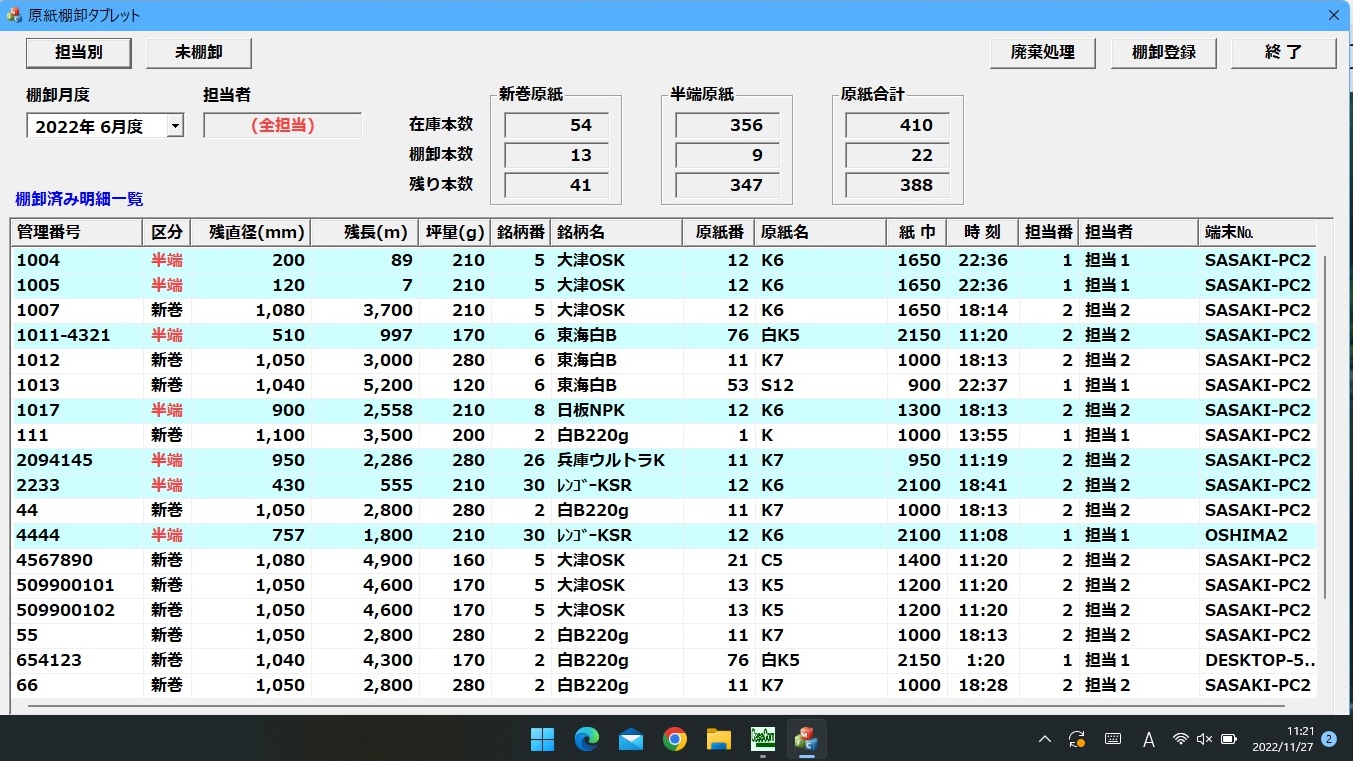Sort by the 区分 column header
1353x761 pixels.
click(166, 232)
